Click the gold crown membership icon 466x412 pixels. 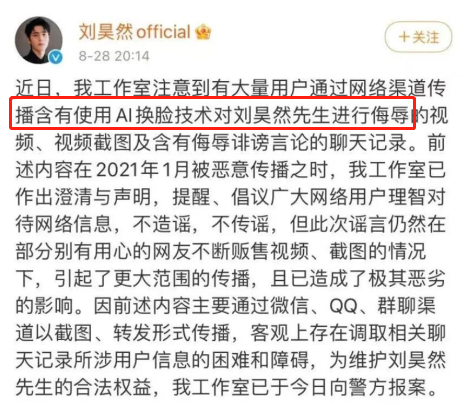[x=203, y=32]
